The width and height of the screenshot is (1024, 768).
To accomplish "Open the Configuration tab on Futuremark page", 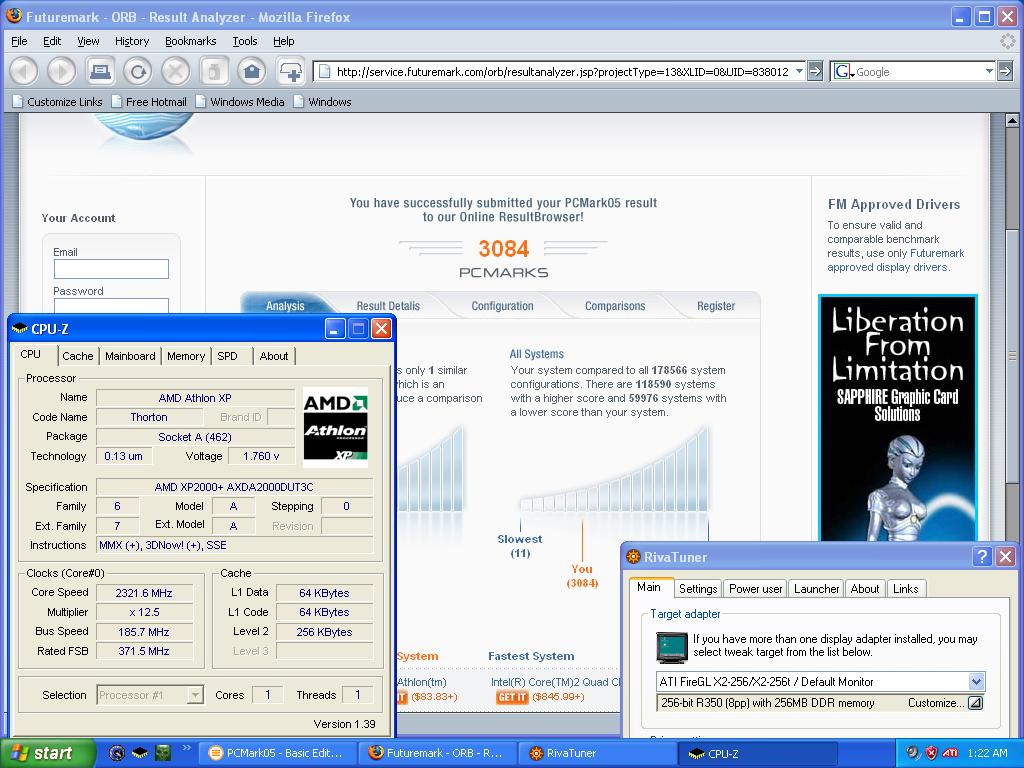I will (502, 306).
